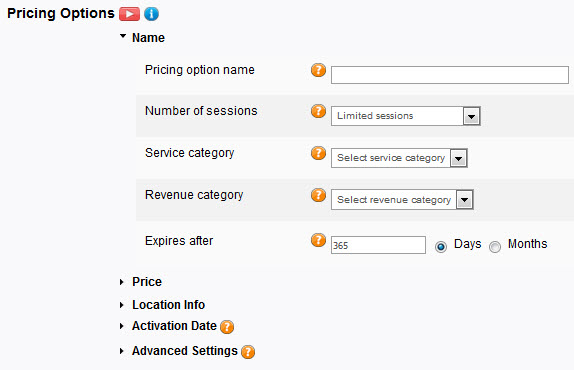
Task: Open the Advanced Settings help icon
Action: pos(248,352)
